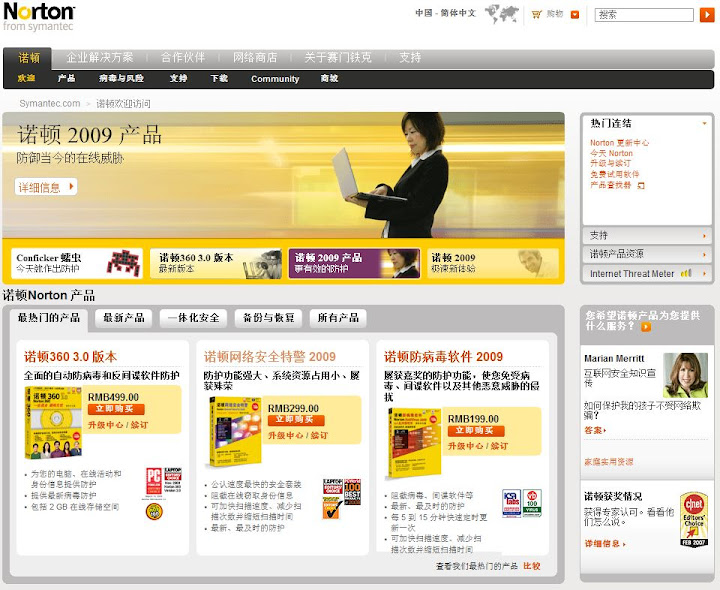
Task: Select the 所有产品 tab
Action: (x=338, y=318)
